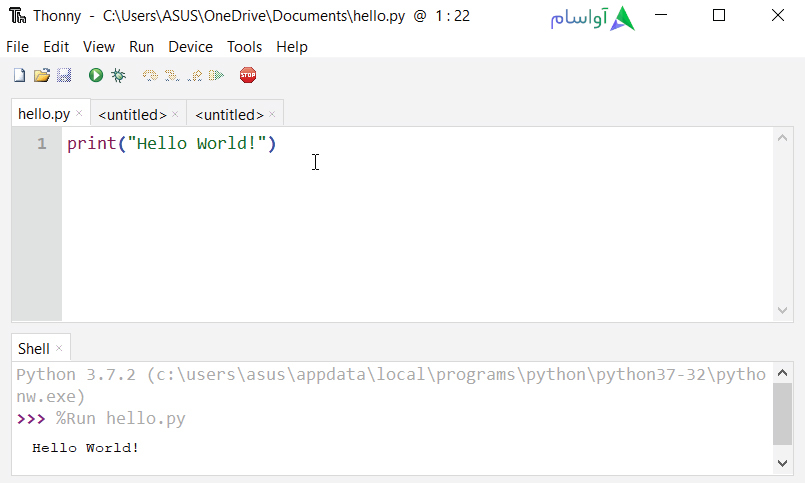Open the Edit menu

click(56, 47)
